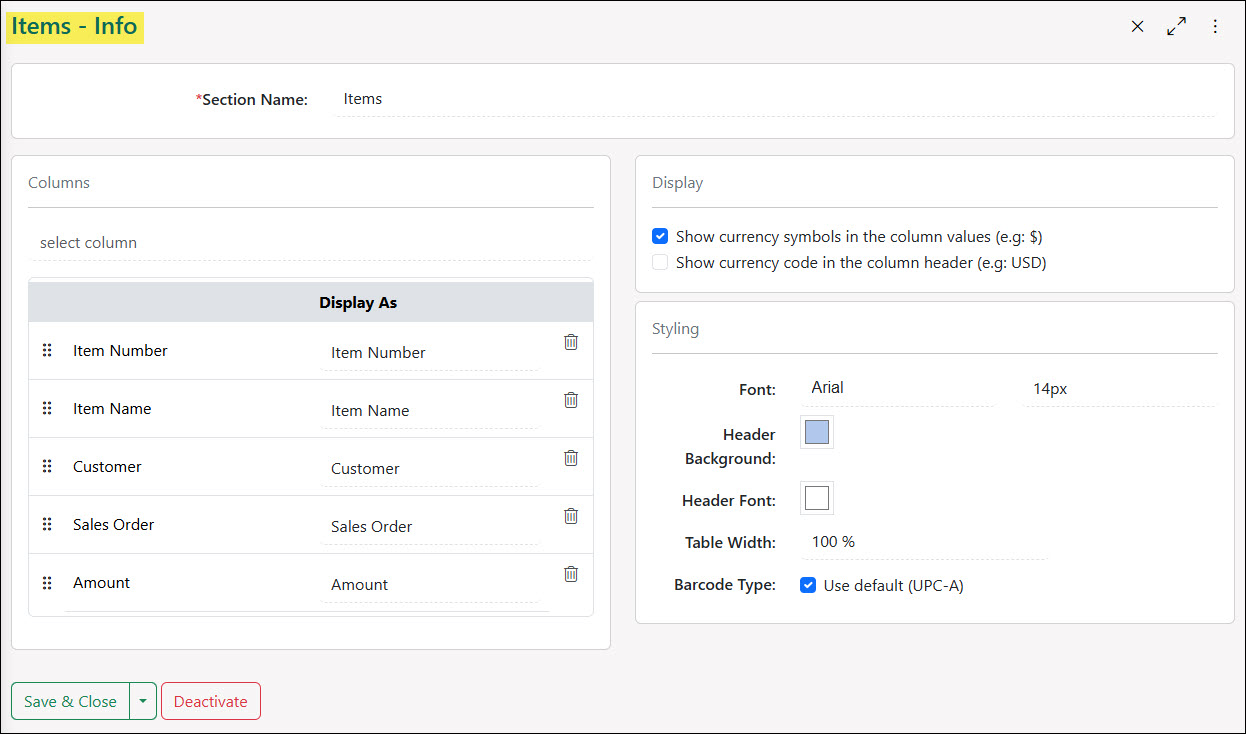
Task: Click the Deactivate button
Action: point(210,701)
